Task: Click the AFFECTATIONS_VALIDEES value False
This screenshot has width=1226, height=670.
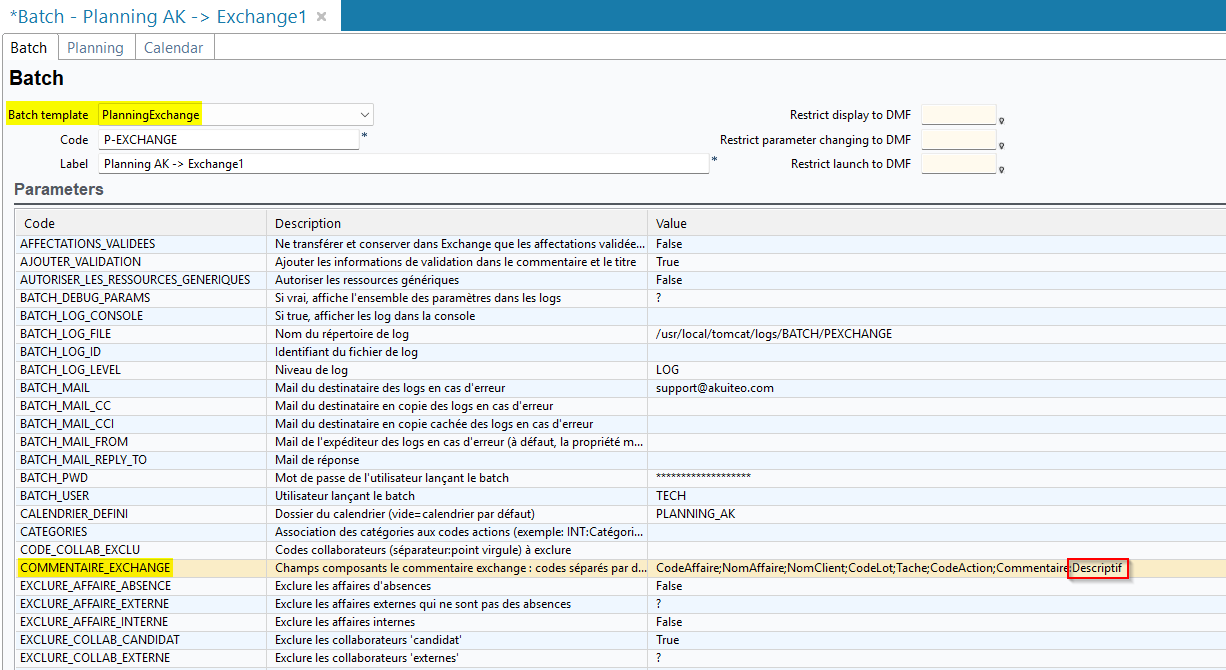Action: coord(669,244)
